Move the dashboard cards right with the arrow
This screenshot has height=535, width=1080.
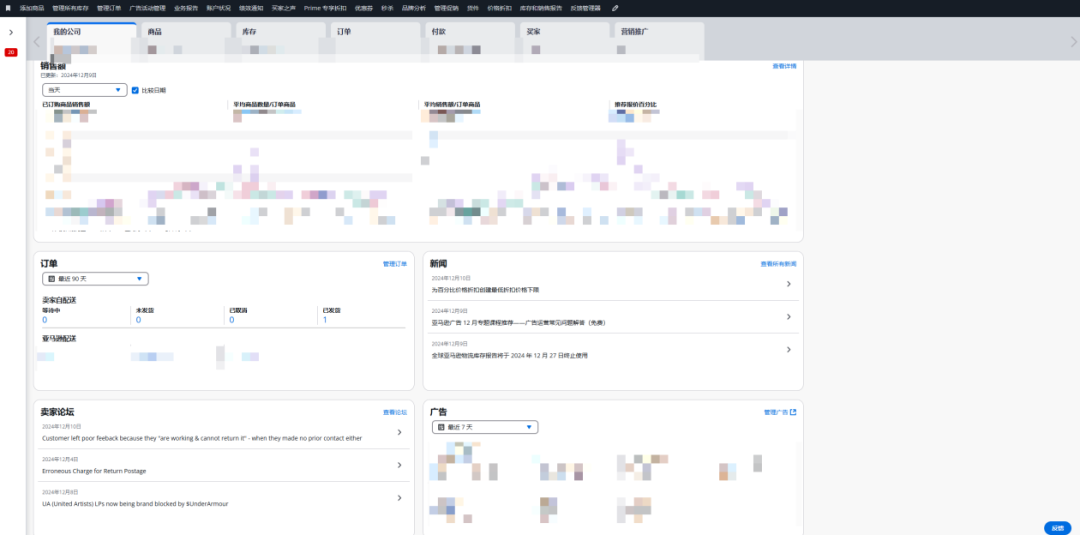coord(1073,42)
